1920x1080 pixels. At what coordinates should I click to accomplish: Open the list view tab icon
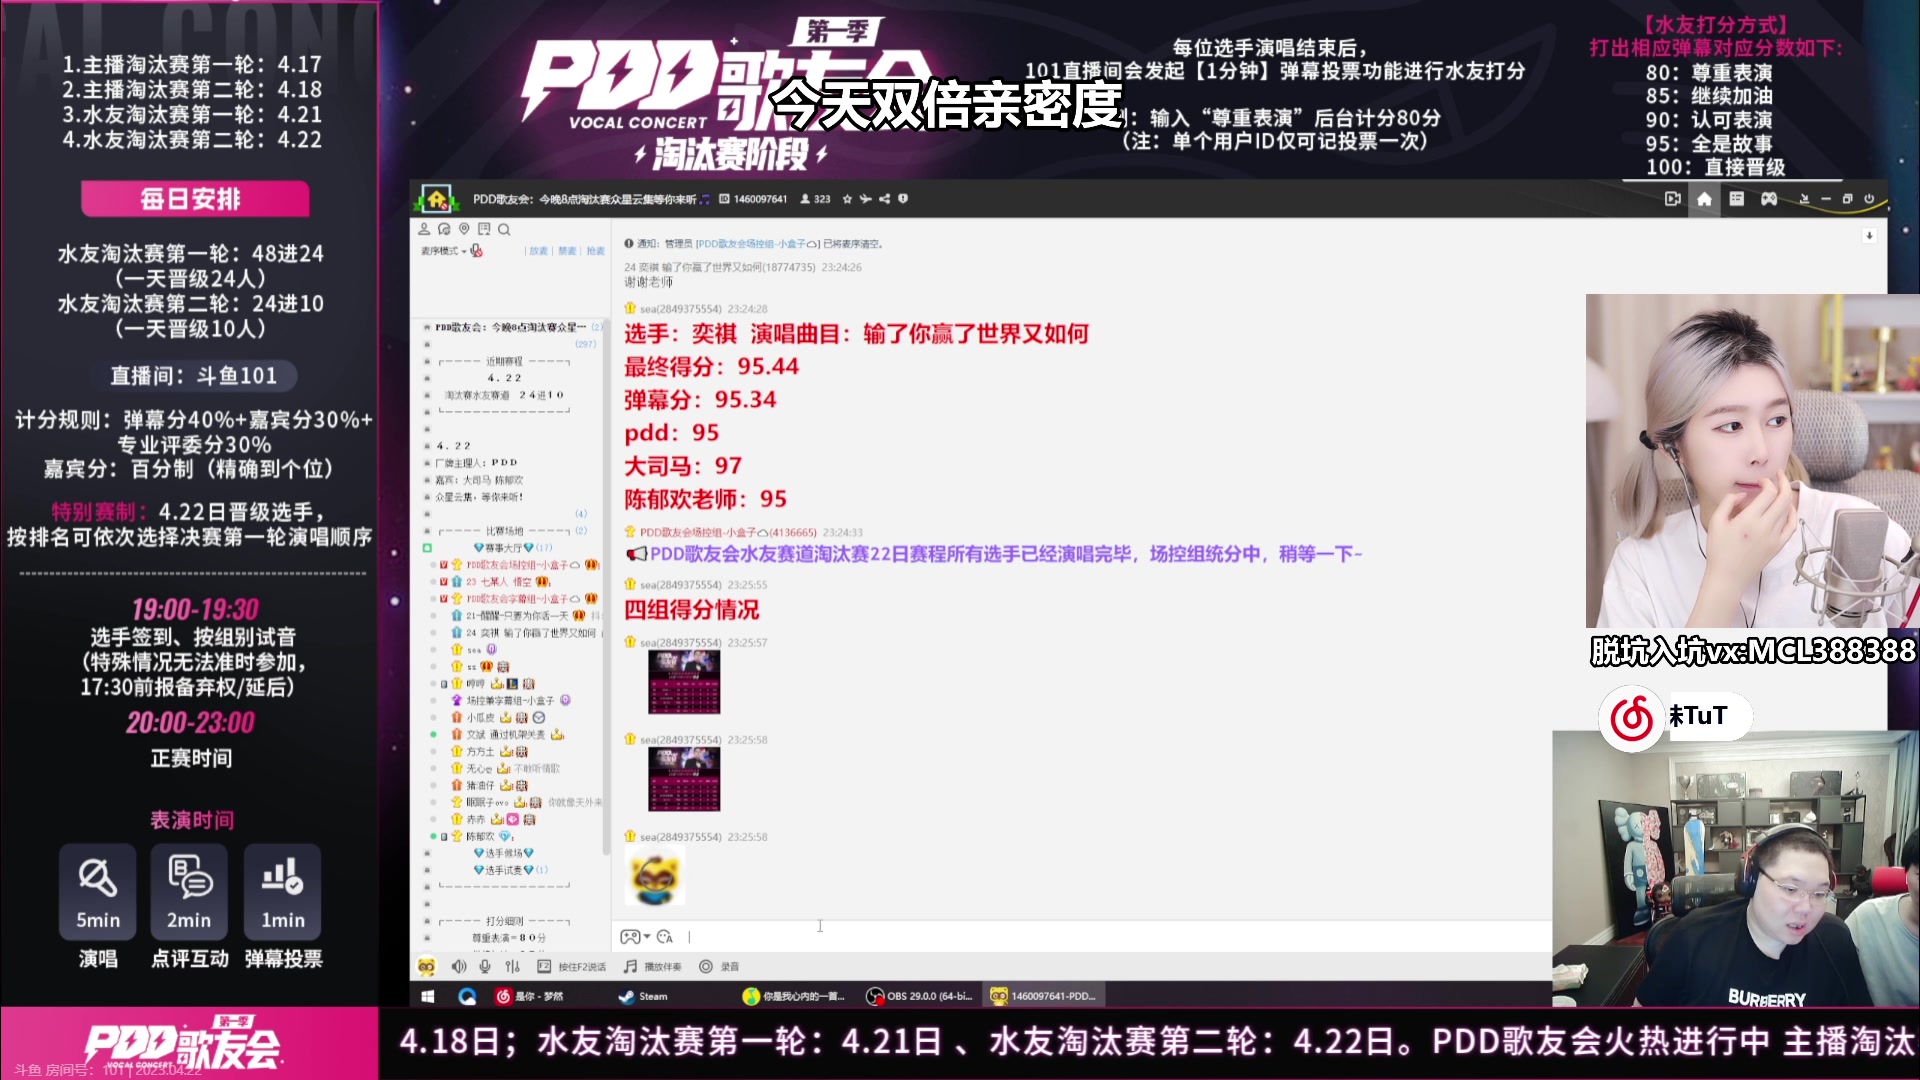tap(1736, 199)
